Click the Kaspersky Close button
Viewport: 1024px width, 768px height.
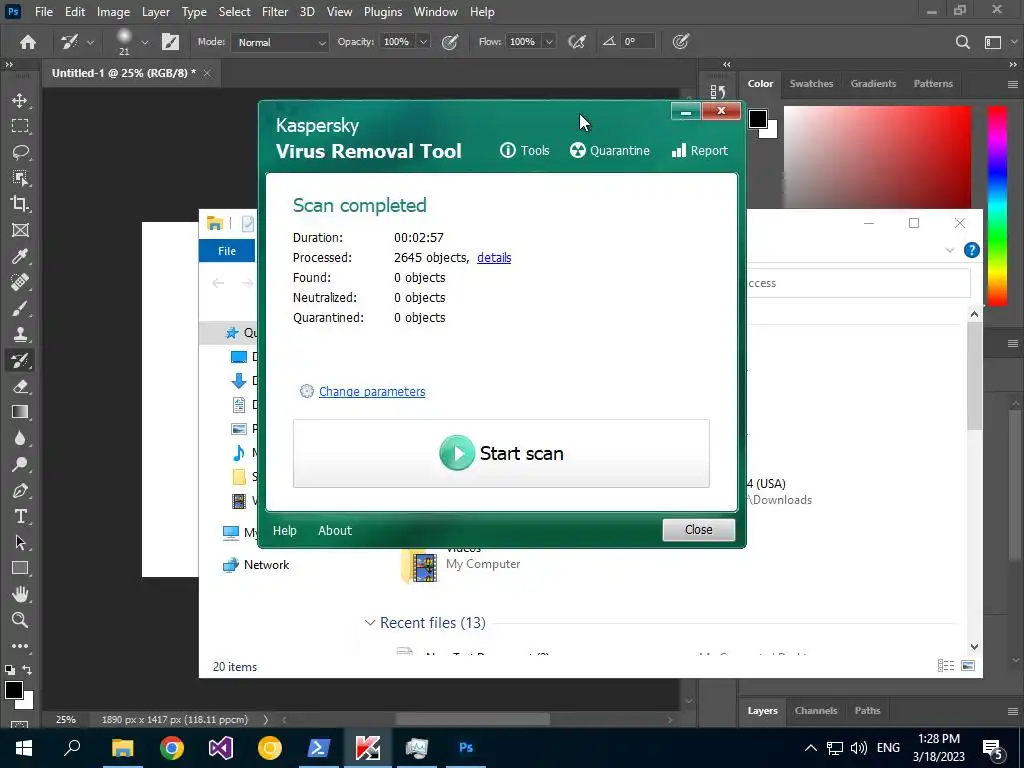[x=698, y=530]
